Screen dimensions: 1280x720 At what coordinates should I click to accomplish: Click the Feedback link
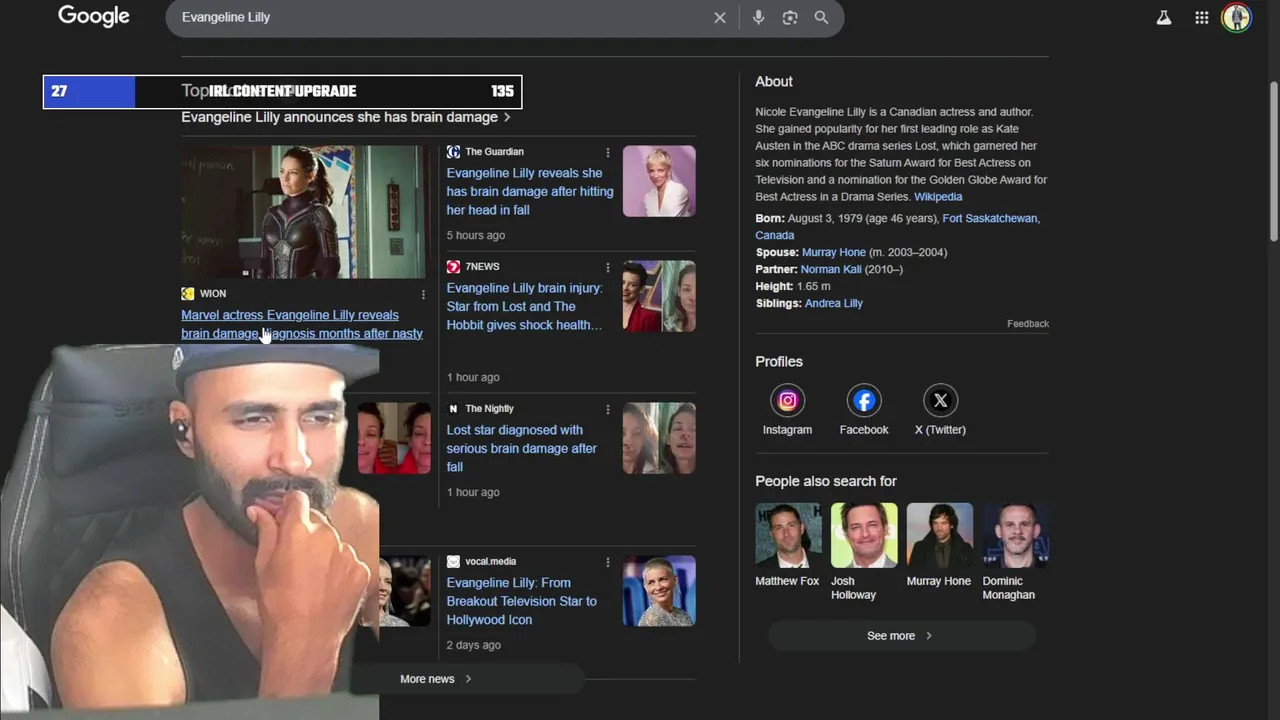(x=1028, y=324)
